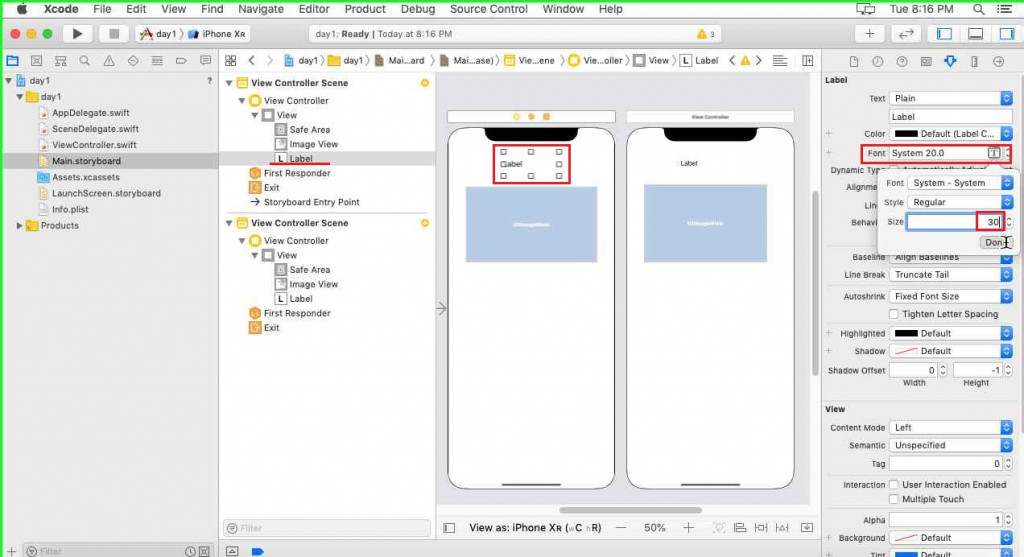Zoom in the canvas with plus
The image size is (1024, 557).
tap(688, 528)
